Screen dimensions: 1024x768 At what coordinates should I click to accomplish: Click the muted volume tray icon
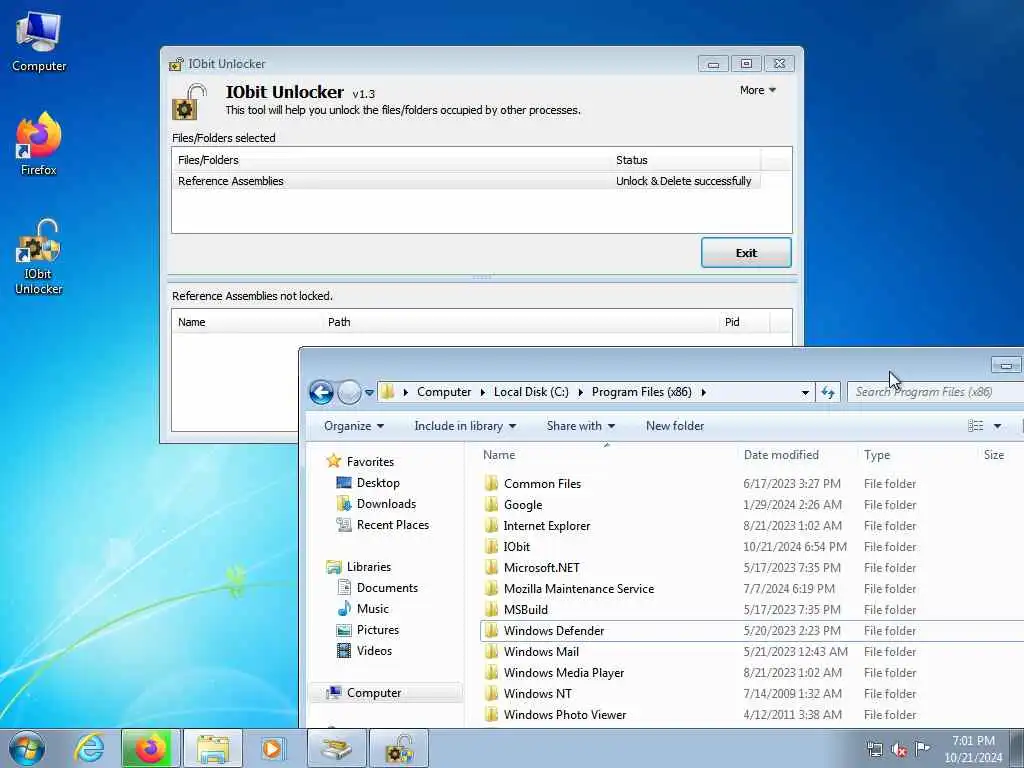pos(899,750)
